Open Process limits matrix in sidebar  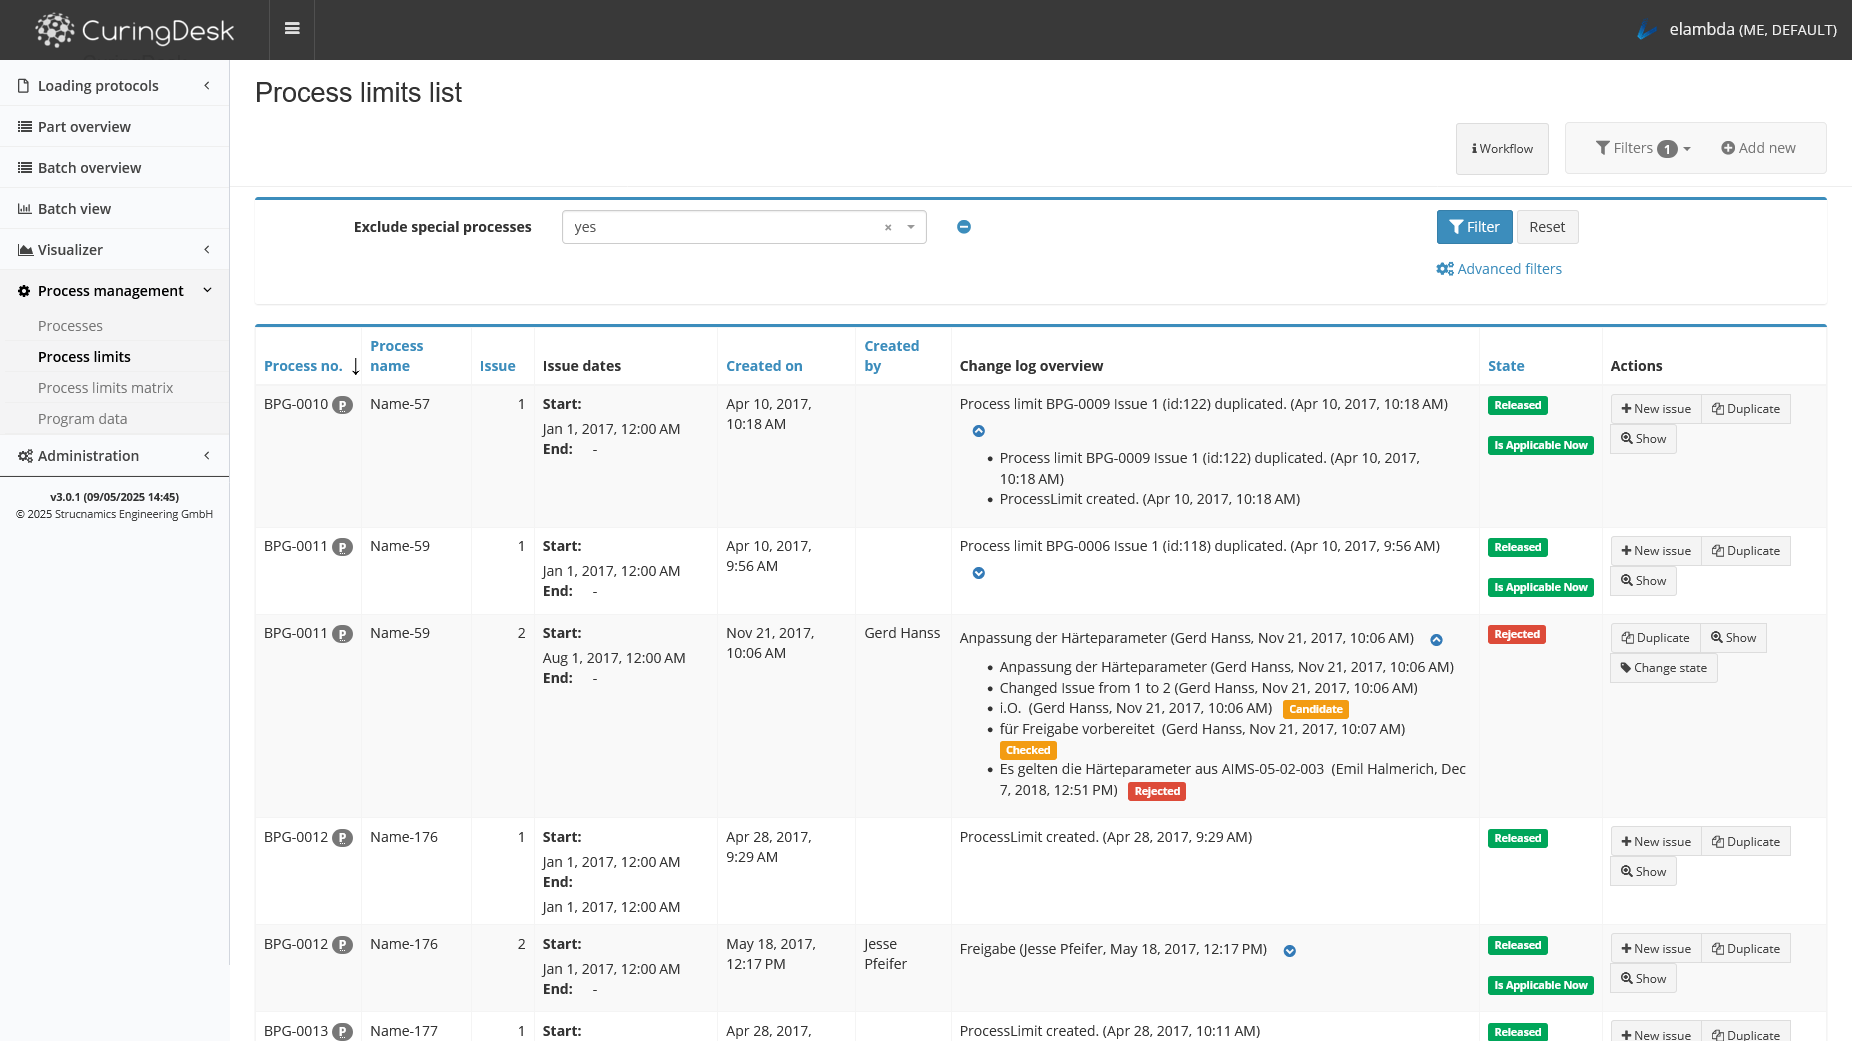pyautogui.click(x=105, y=388)
